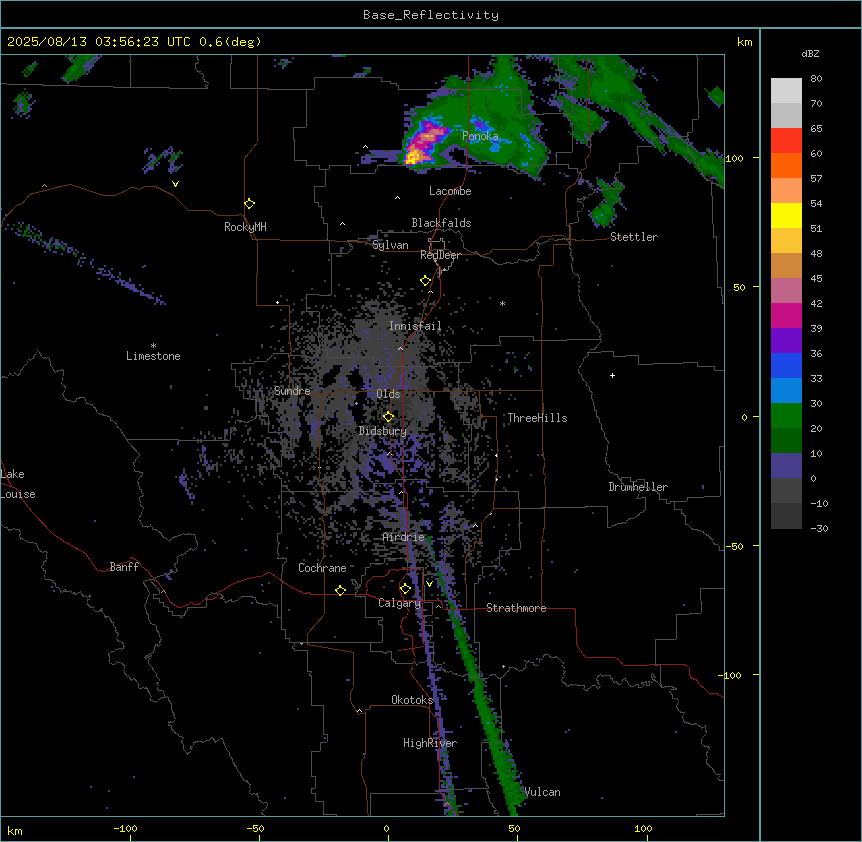Click the Strathmore label
The height and width of the screenshot is (842, 862).
[516, 608]
